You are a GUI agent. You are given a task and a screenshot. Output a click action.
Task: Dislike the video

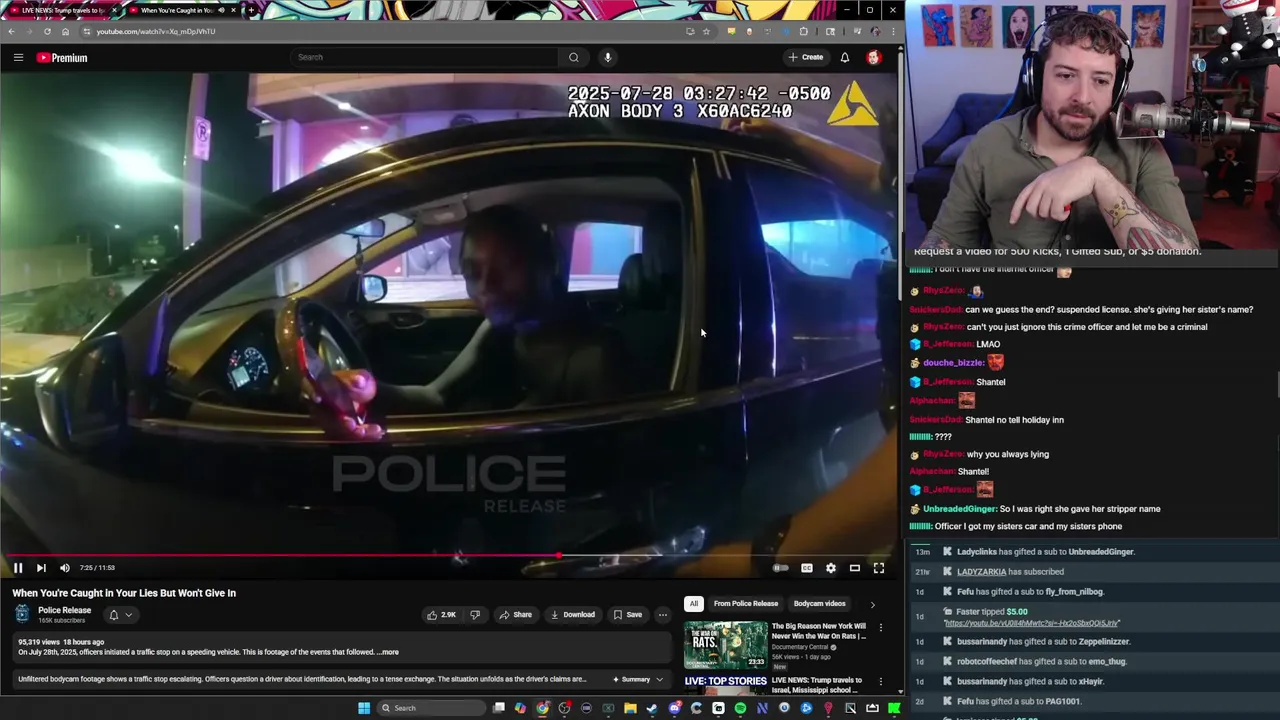click(x=475, y=615)
